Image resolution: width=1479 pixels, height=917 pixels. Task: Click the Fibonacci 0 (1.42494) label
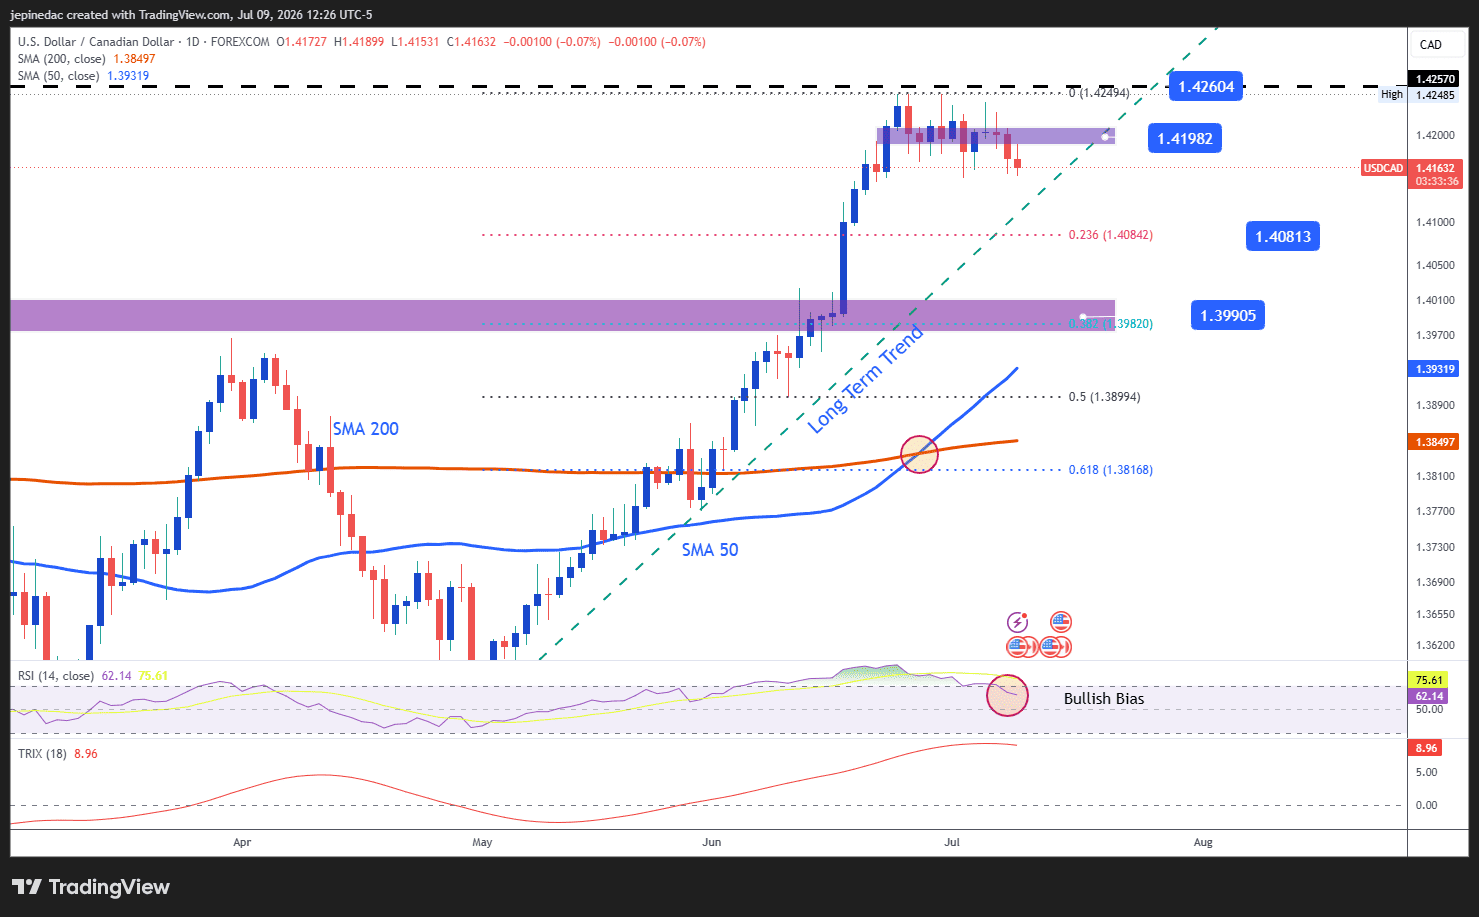tap(1099, 93)
